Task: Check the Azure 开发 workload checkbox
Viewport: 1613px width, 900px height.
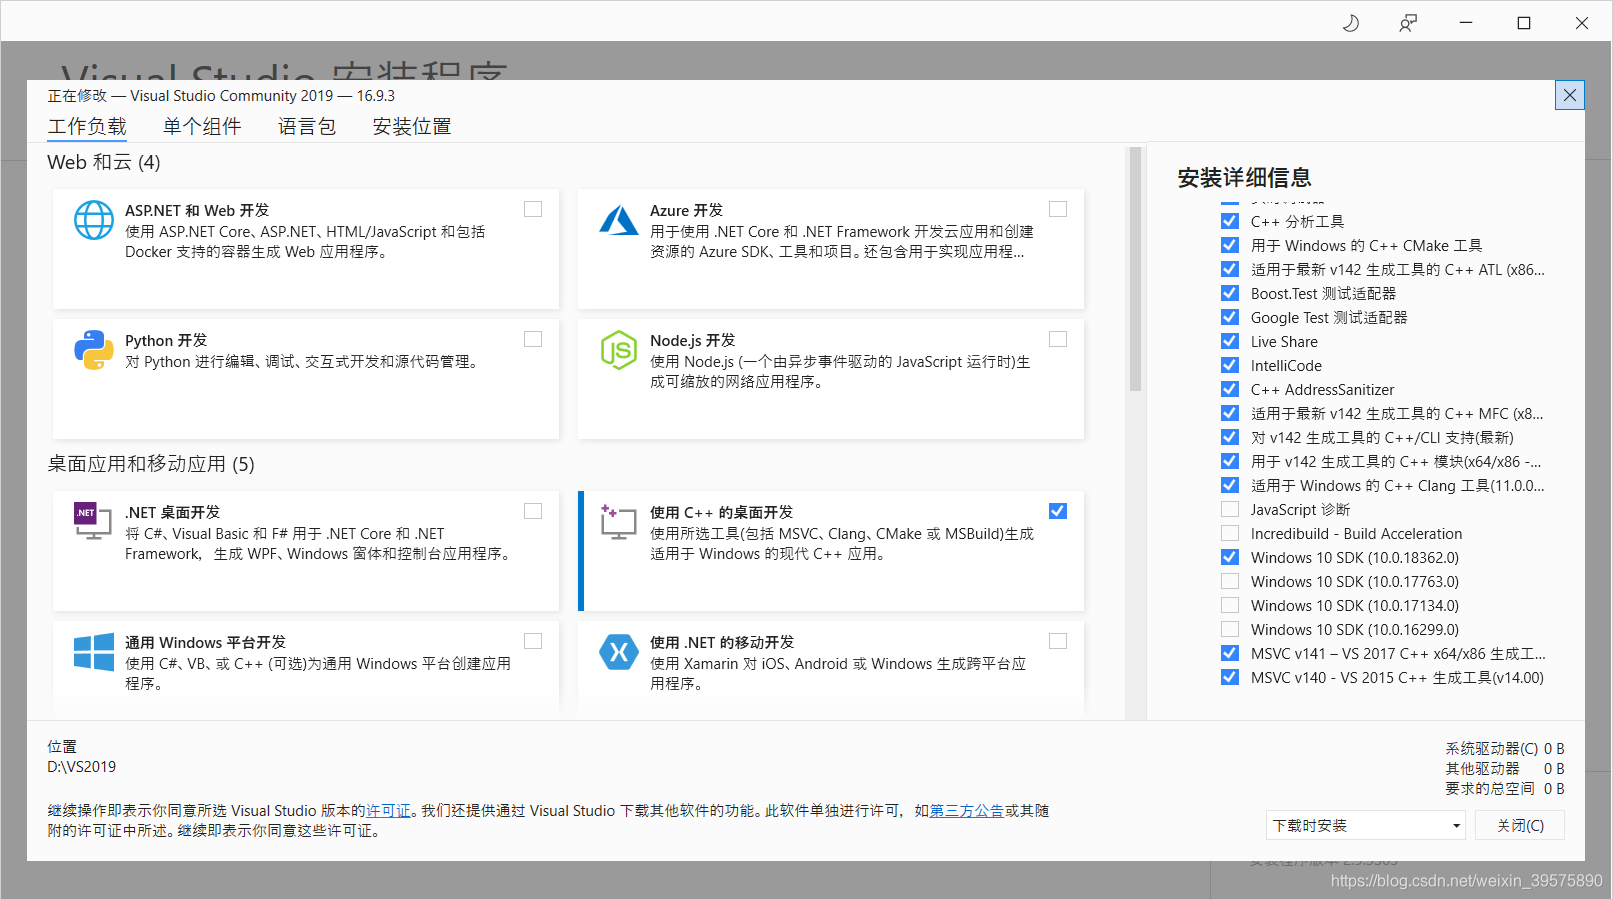Action: (1058, 209)
